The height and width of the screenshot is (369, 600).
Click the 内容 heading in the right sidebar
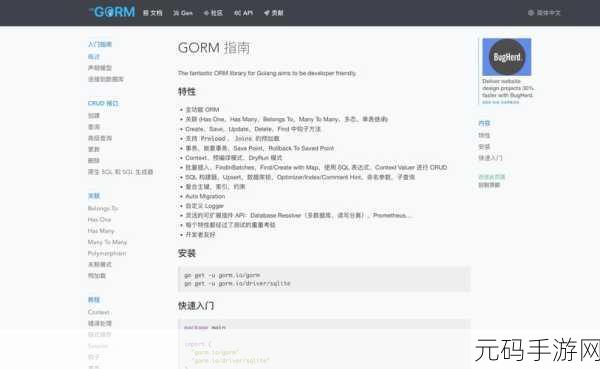484,123
